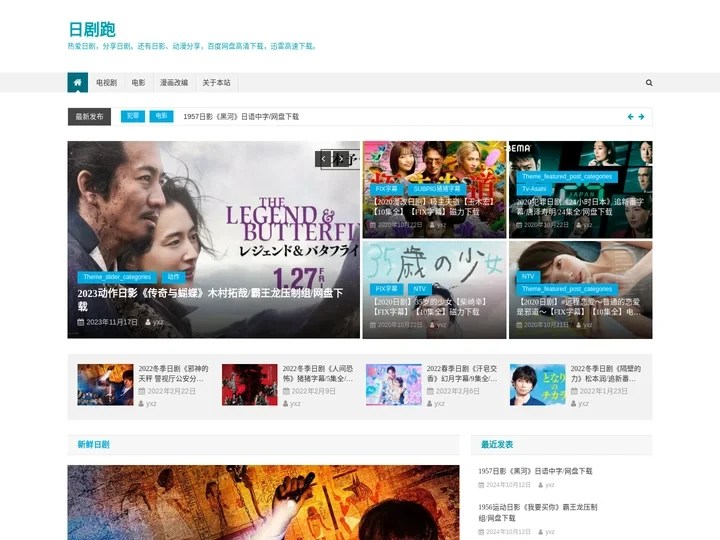Open 2023动作日影《传奇与蝴蝶》 post title
The image size is (720, 540).
(210, 299)
